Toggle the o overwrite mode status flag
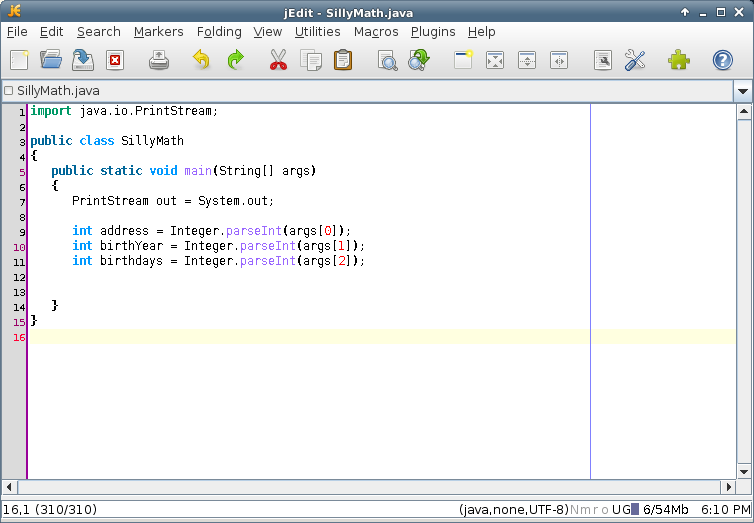The height and width of the screenshot is (523, 754). coord(605,510)
